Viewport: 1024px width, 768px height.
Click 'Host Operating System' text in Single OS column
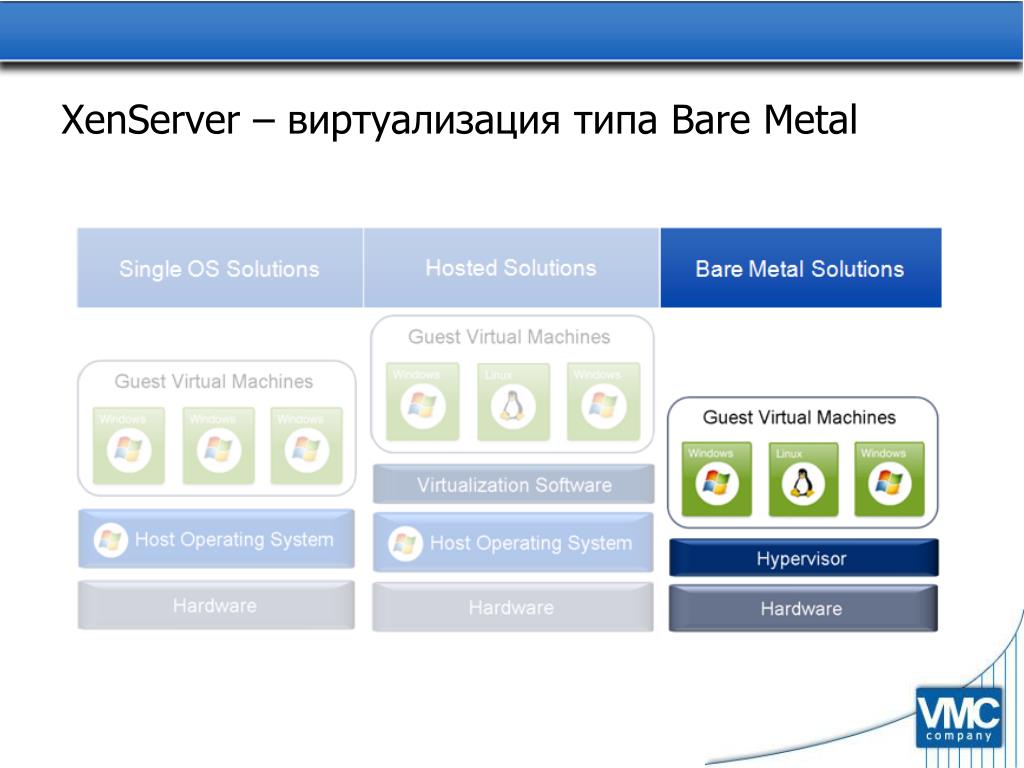[234, 540]
